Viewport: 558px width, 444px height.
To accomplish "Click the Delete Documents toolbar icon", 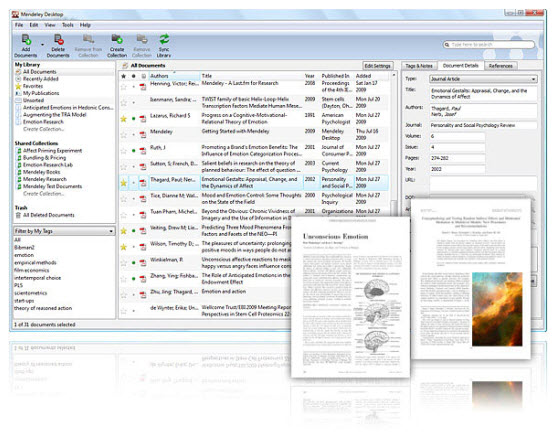I will 58,40.
